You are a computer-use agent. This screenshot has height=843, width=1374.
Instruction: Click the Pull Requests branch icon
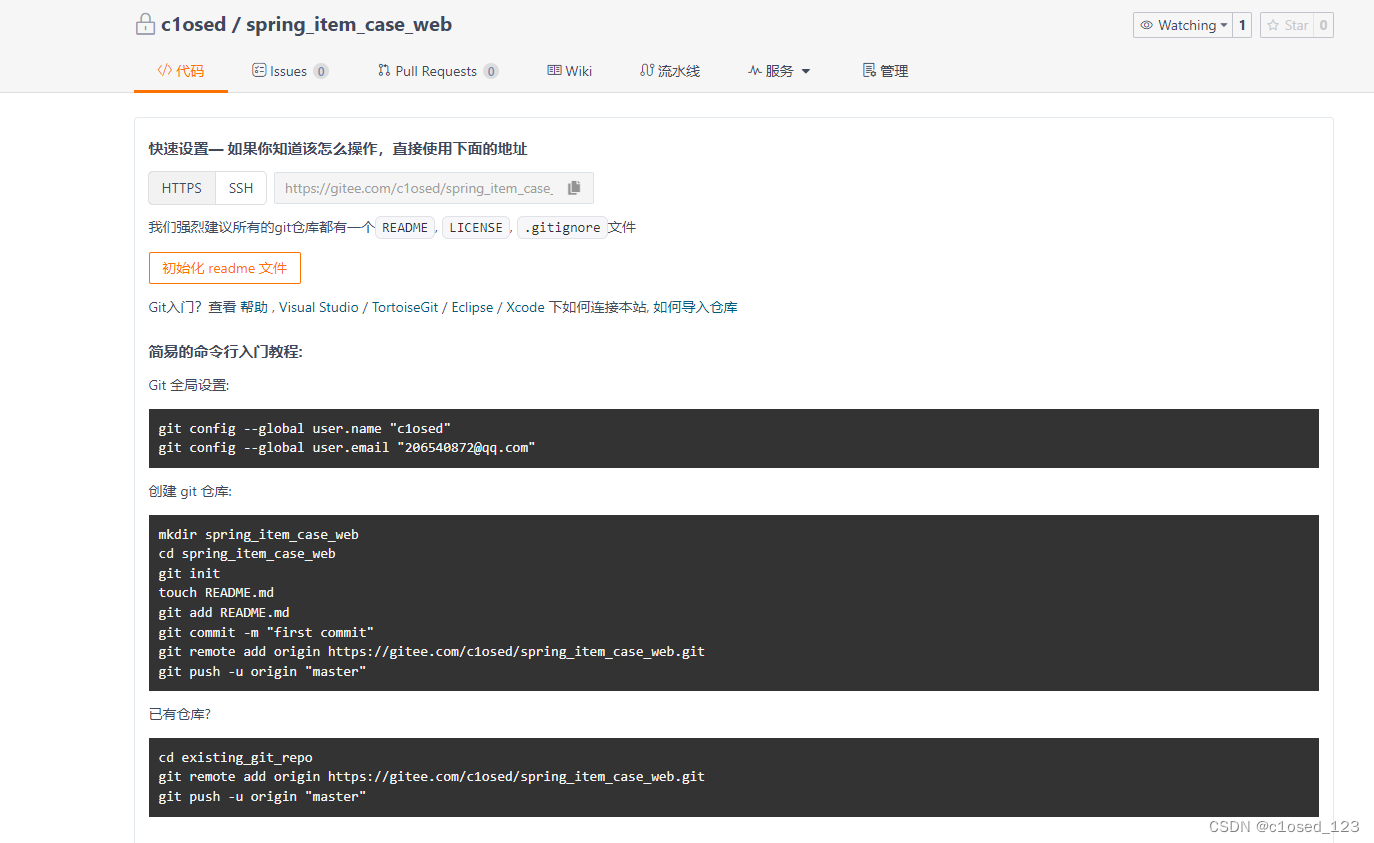(384, 71)
